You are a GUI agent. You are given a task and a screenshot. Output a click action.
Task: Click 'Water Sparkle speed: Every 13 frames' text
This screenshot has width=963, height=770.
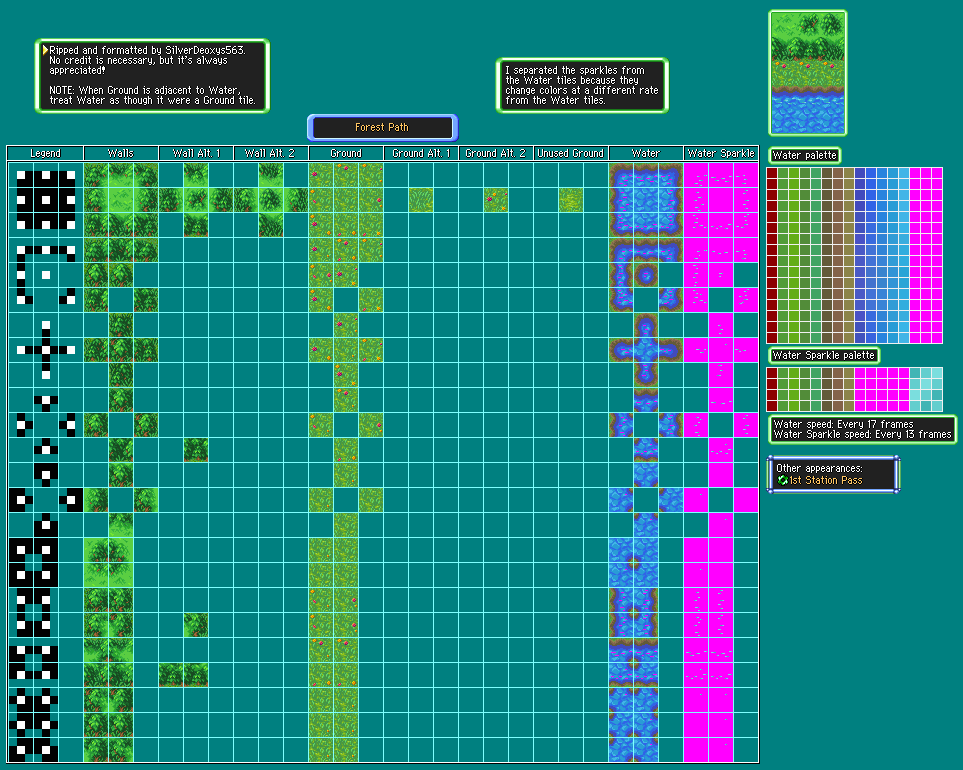pyautogui.click(x=862, y=434)
